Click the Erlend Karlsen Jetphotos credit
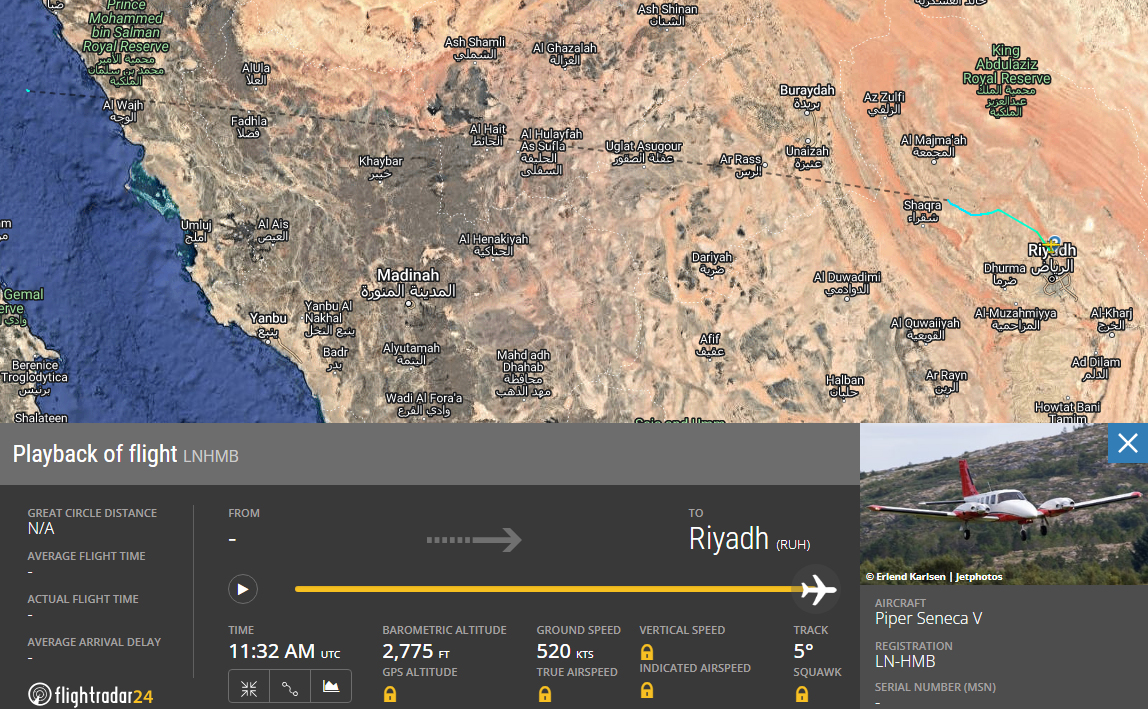 coord(933,576)
